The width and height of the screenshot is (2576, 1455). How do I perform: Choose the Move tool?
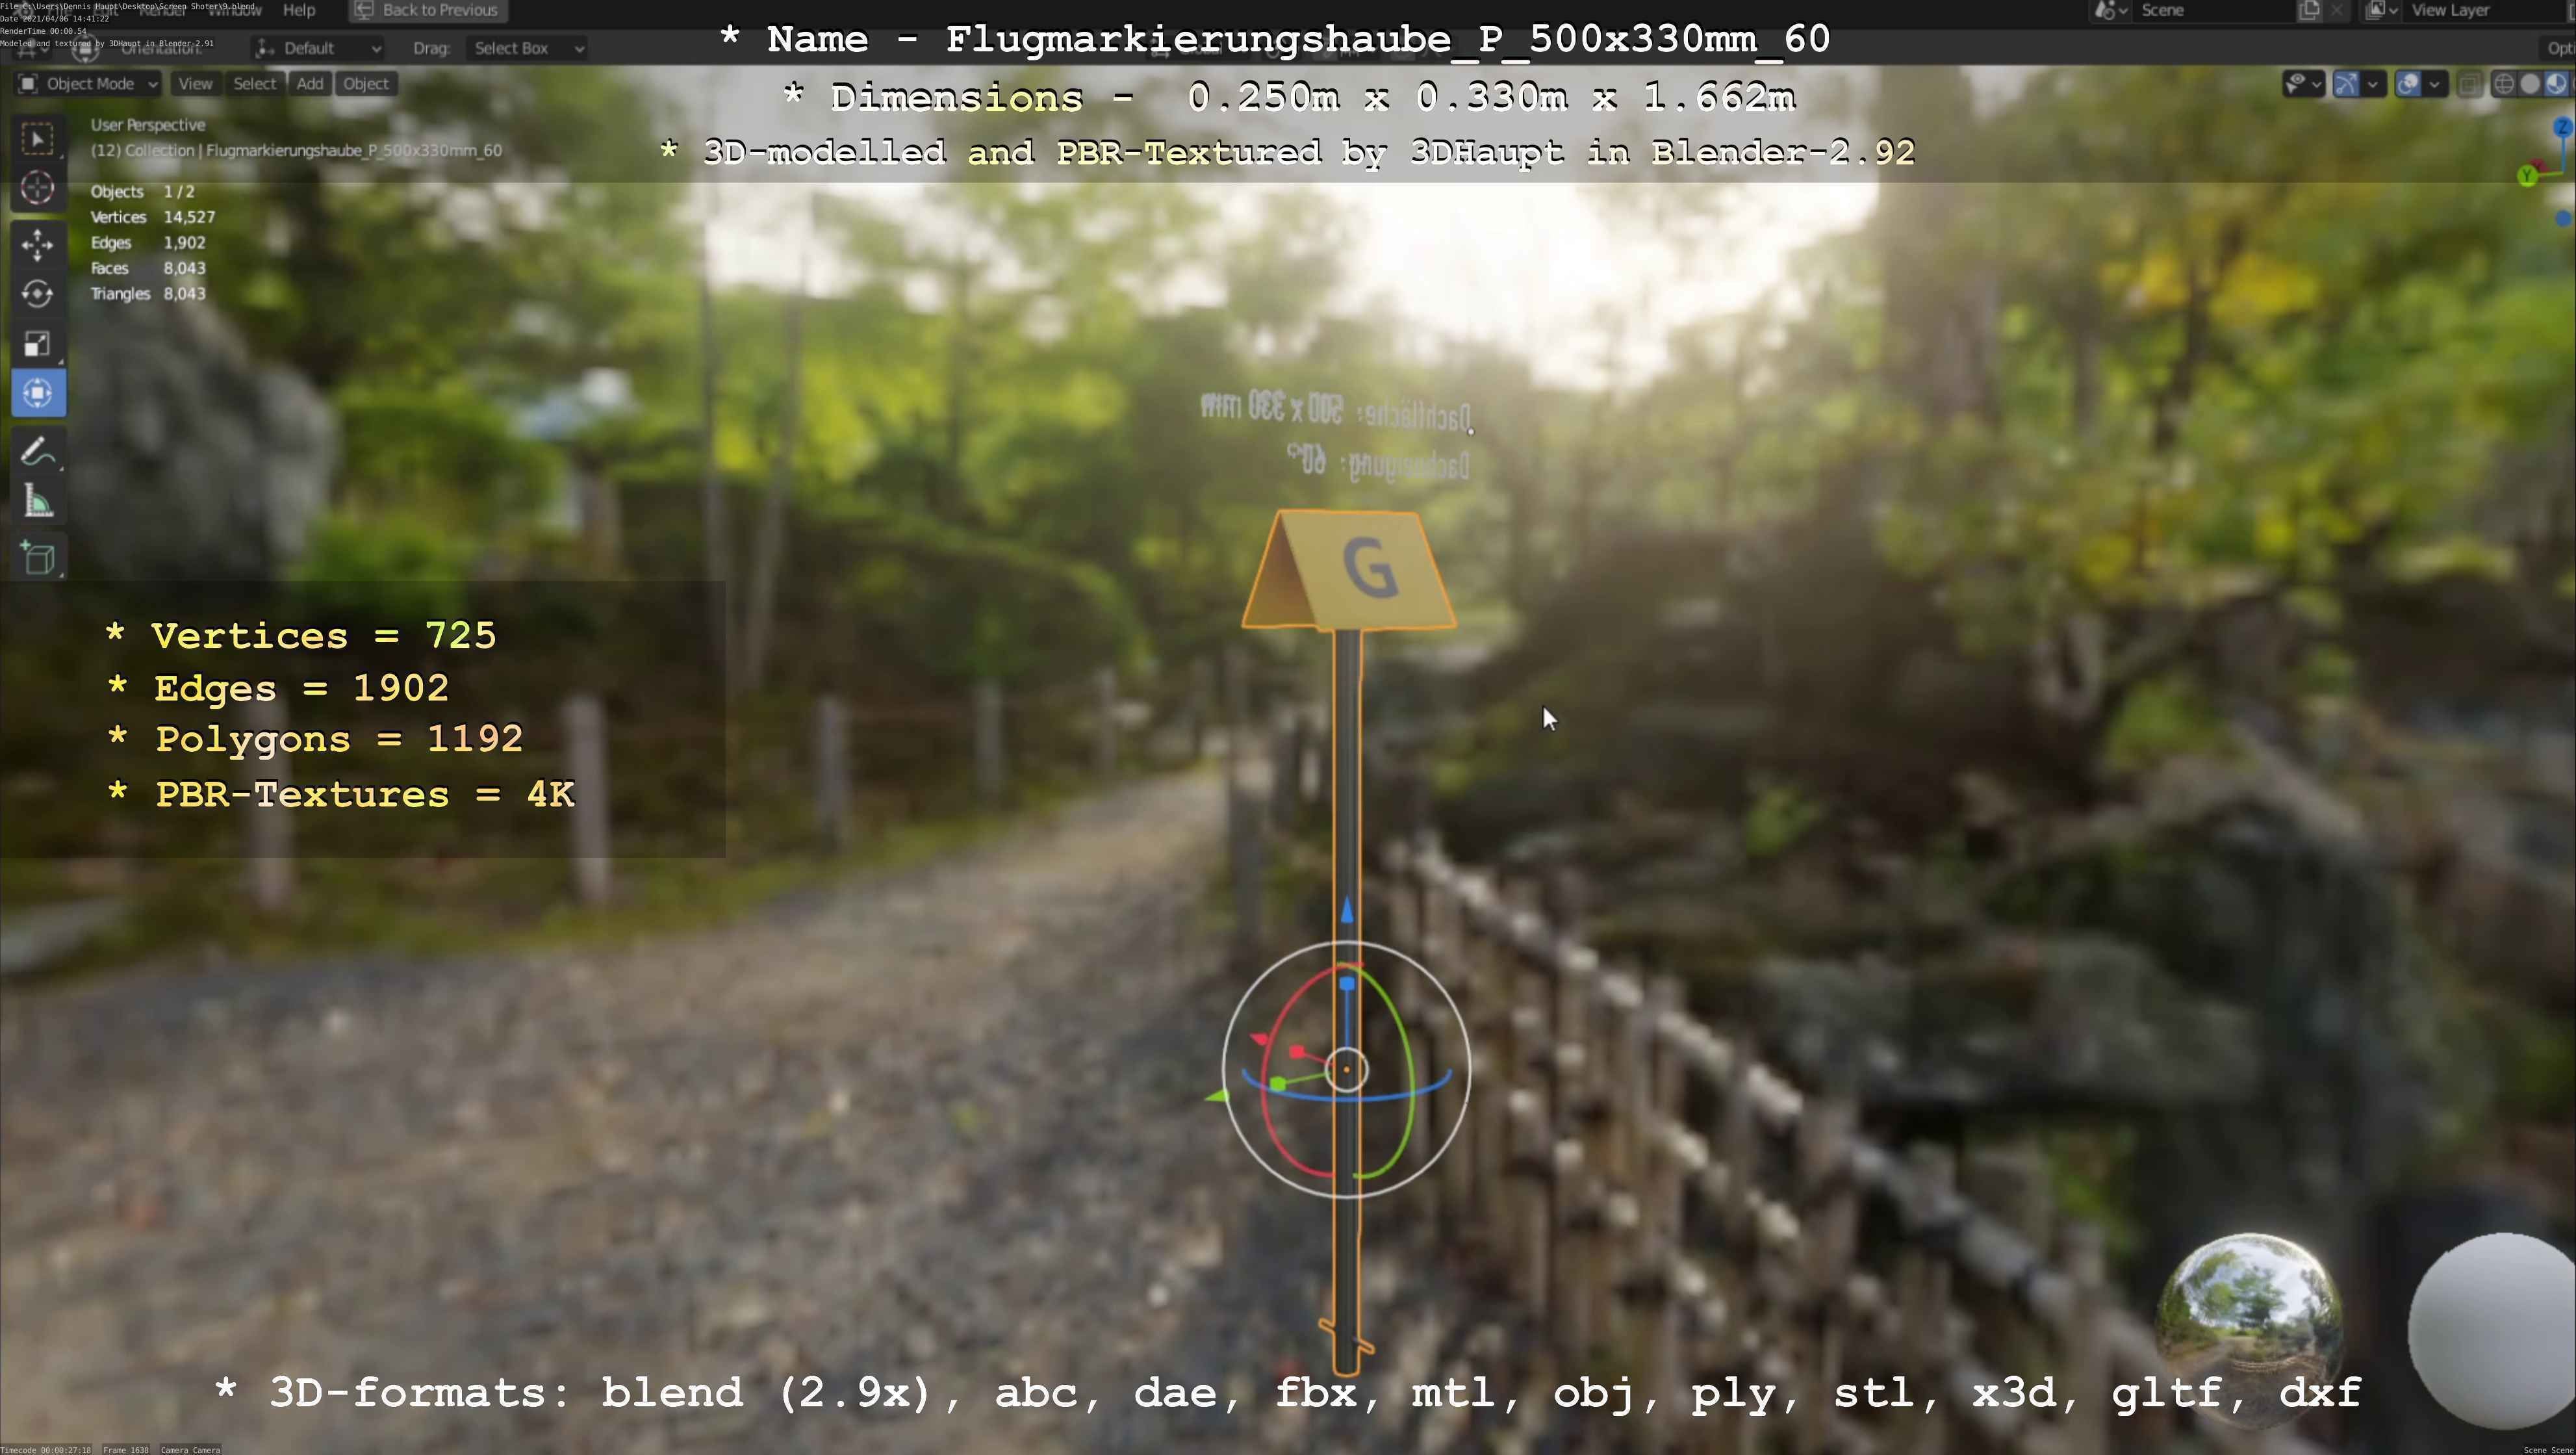click(38, 245)
